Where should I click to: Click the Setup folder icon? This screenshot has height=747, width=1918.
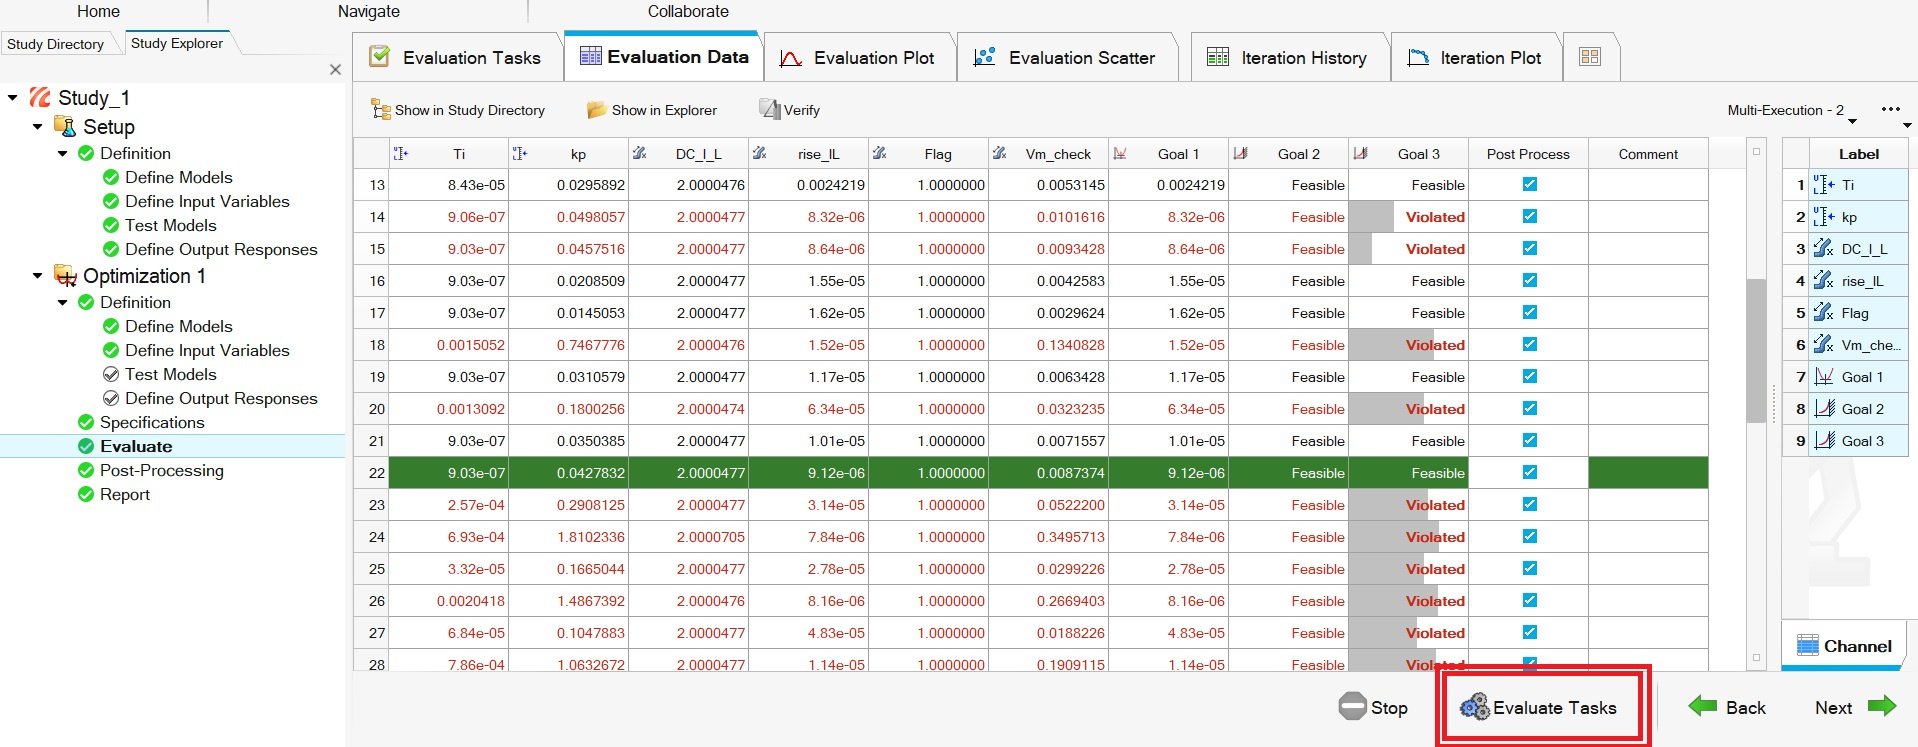point(65,126)
